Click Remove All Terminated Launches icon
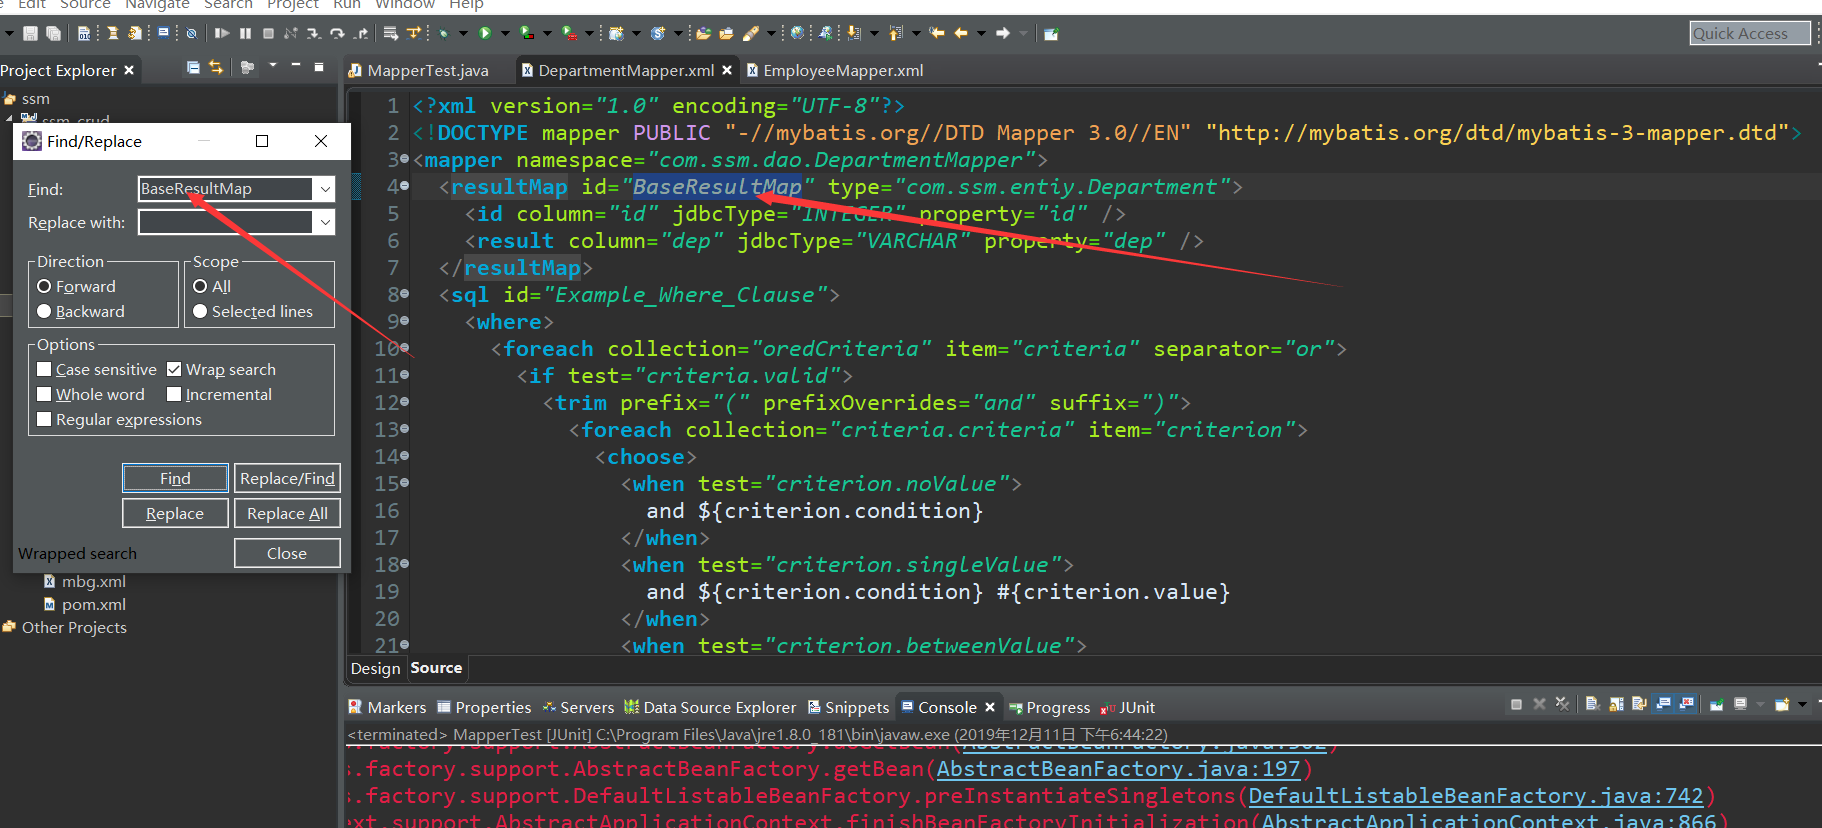This screenshot has height=828, width=1822. pos(1562,704)
